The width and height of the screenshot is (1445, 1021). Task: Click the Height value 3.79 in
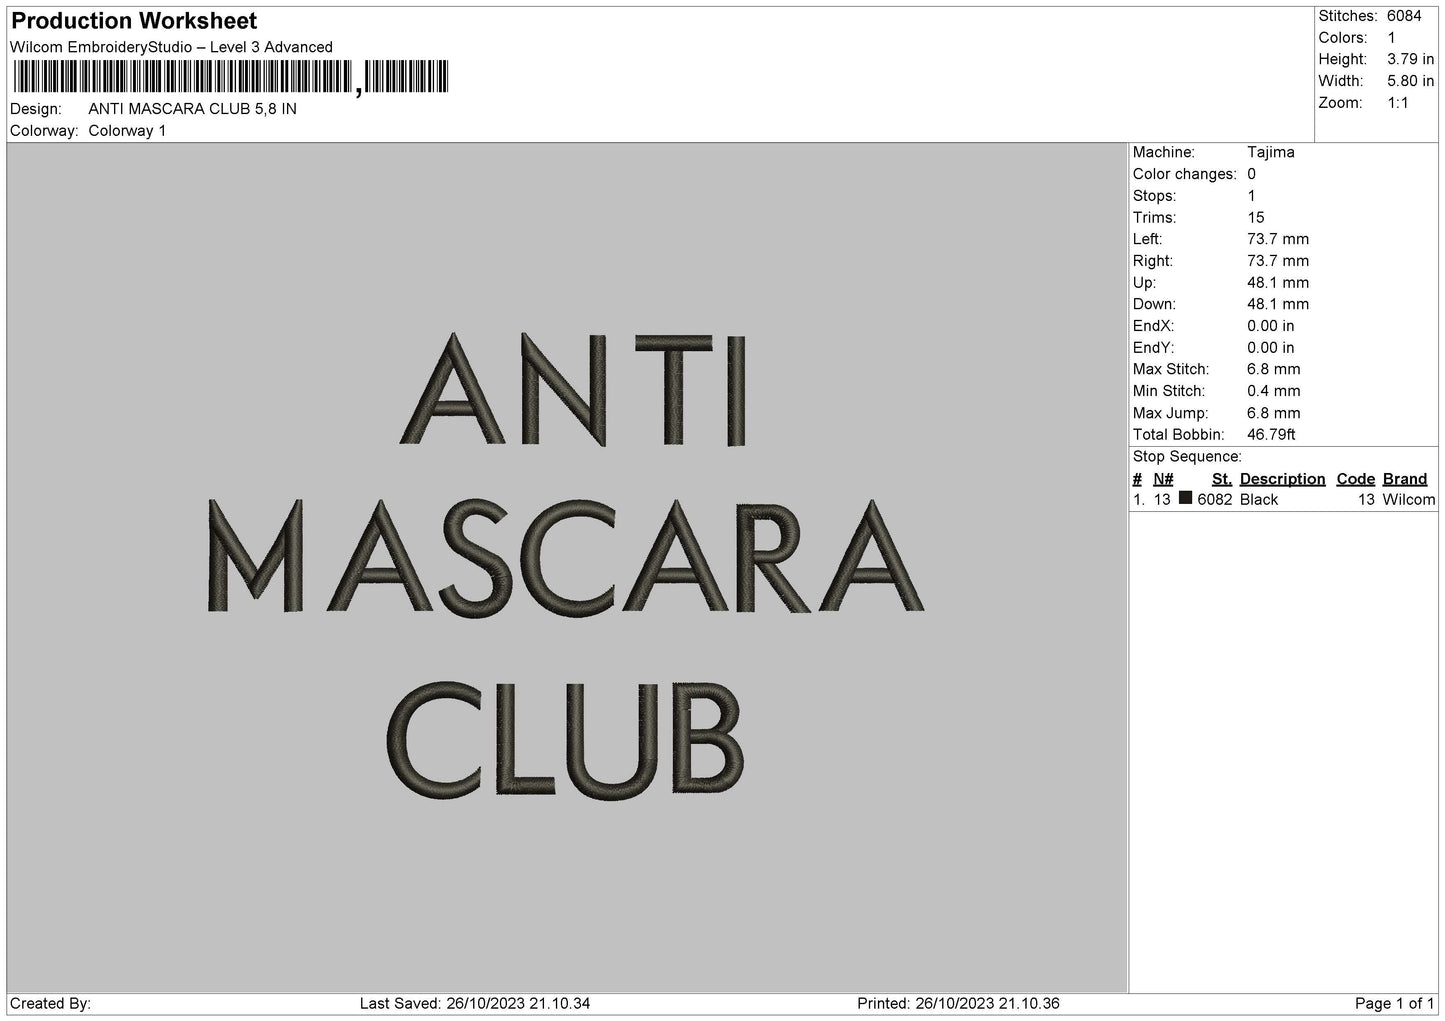(x=1410, y=60)
